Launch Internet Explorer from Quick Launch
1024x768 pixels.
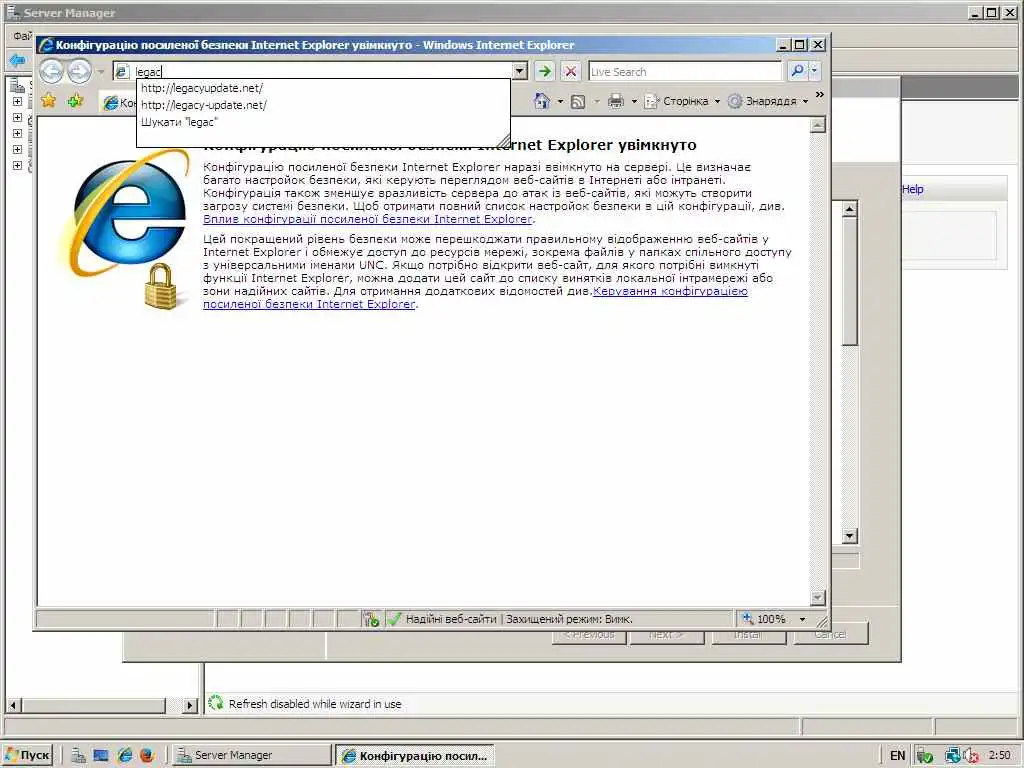coord(125,756)
